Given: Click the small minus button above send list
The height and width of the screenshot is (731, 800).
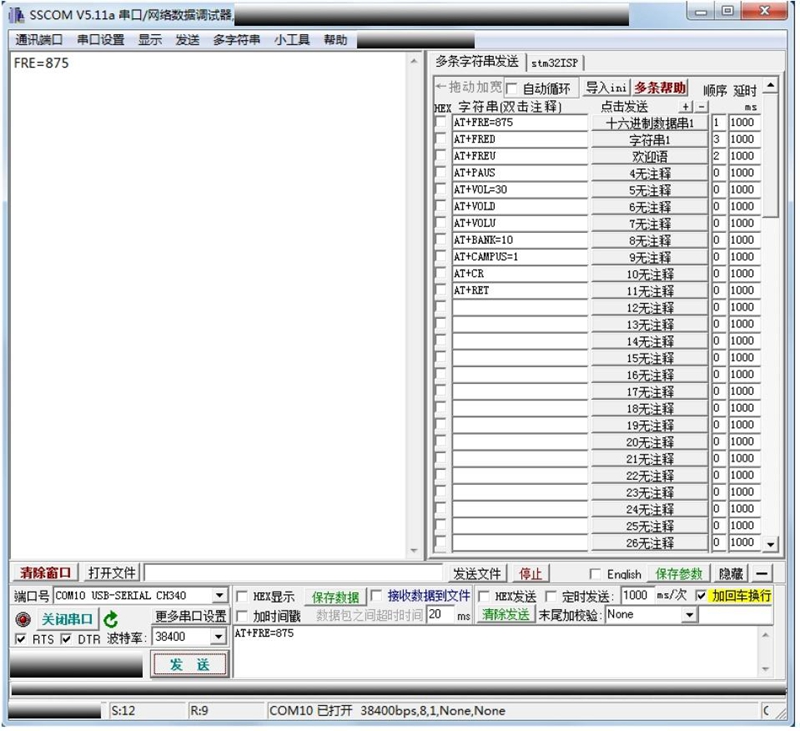Looking at the screenshot, I should pyautogui.click(x=701, y=107).
